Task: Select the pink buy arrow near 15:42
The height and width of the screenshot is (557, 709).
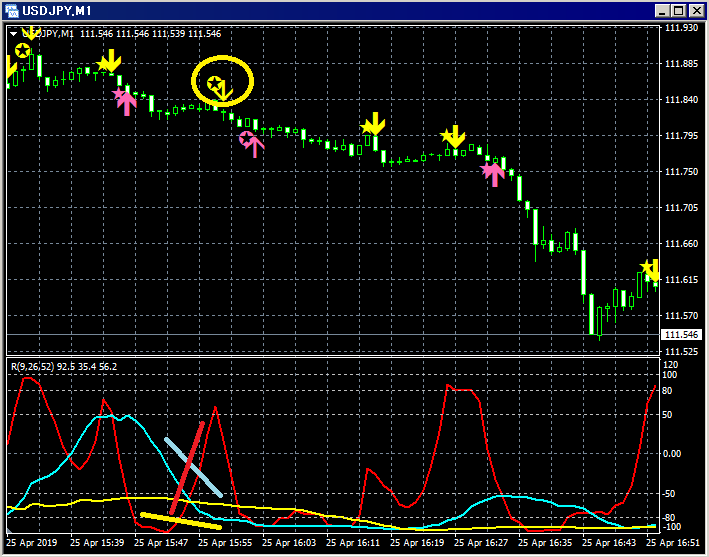Action: click(127, 104)
